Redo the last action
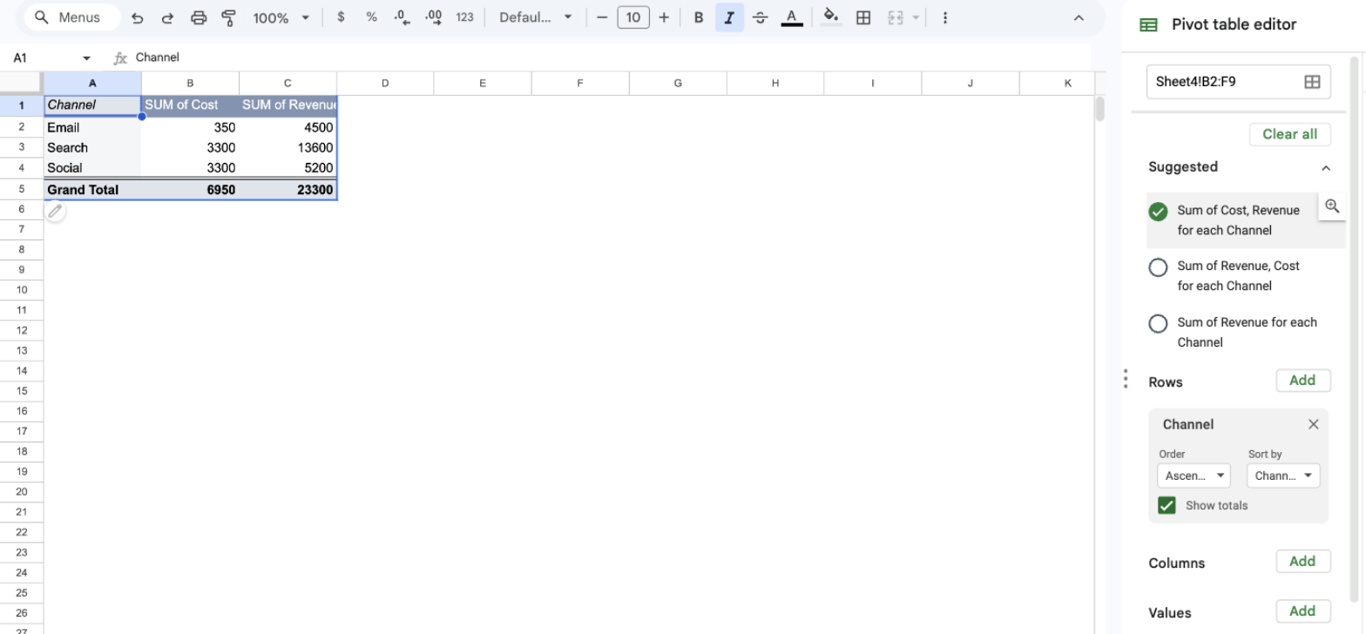The image size is (1366, 634). pyautogui.click(x=168, y=18)
